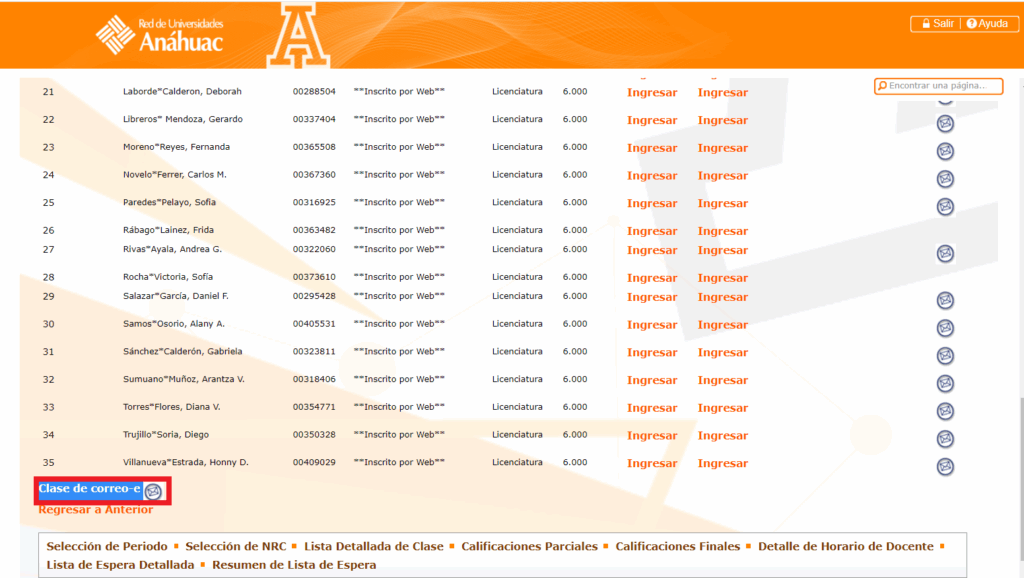The height and width of the screenshot is (578, 1024).
Task: Open Calificaciones Finales page
Action: [677, 547]
